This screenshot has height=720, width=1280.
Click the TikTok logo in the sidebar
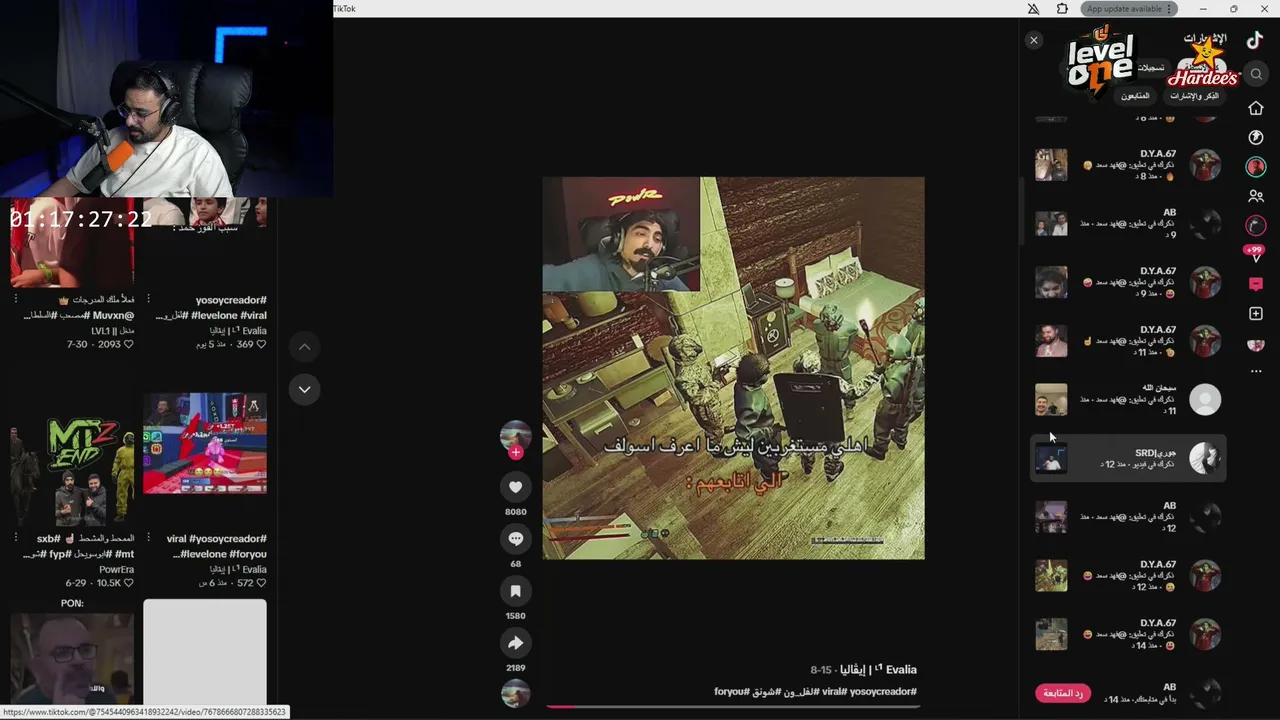(1255, 40)
